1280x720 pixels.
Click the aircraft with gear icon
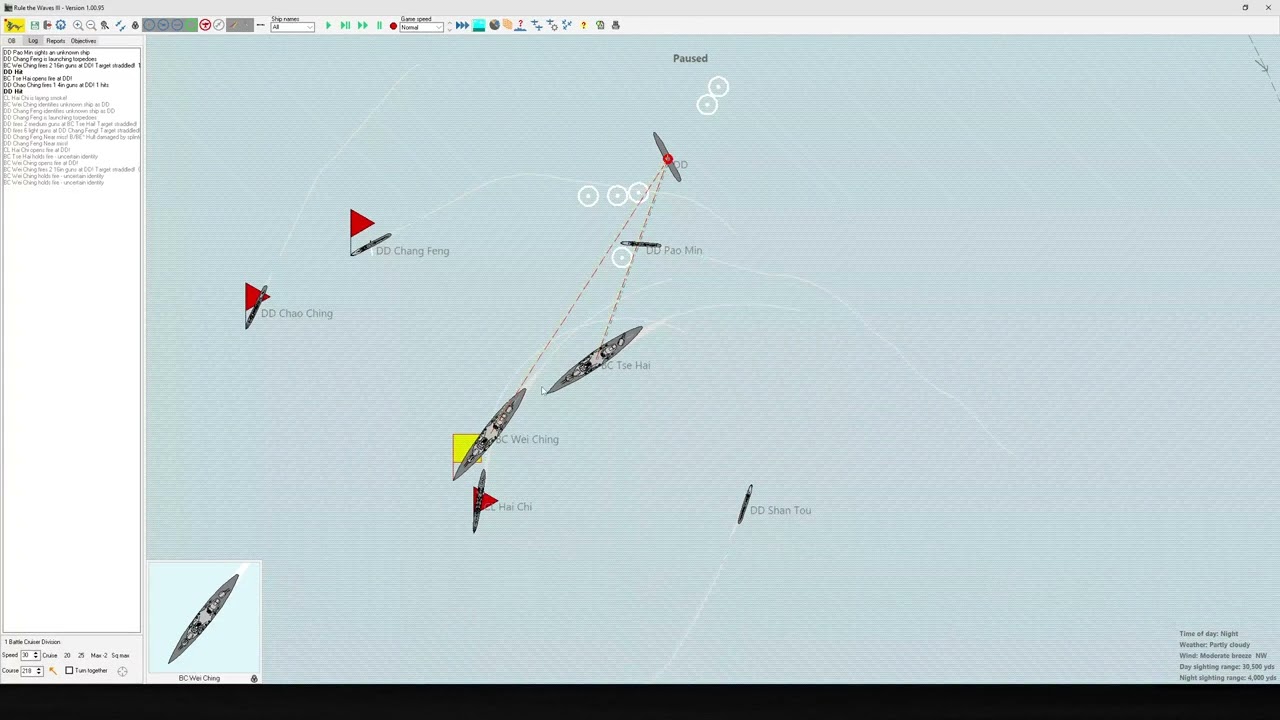point(552,25)
